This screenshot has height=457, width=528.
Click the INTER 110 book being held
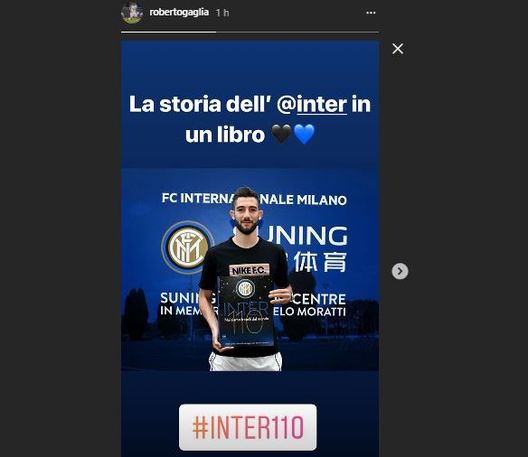click(246, 310)
